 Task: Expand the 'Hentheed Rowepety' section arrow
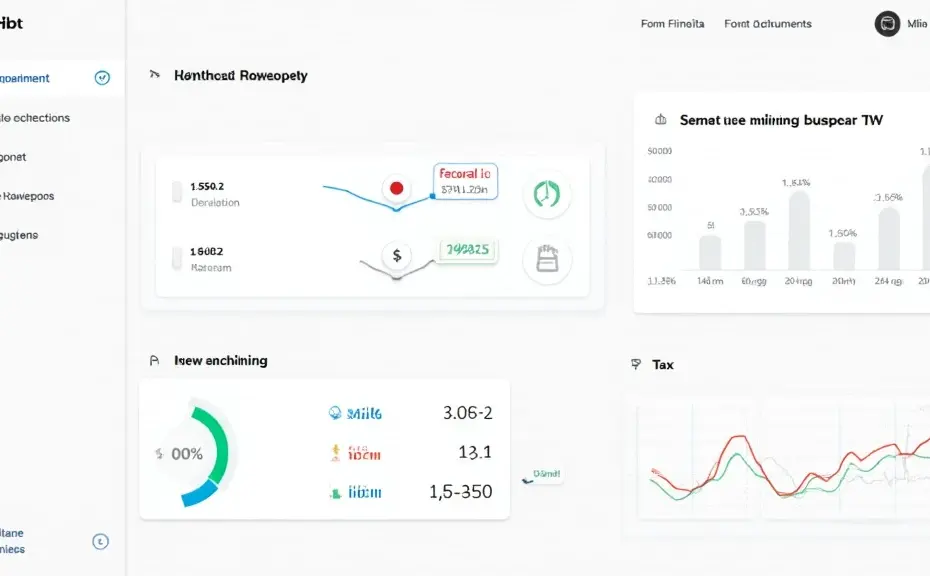[154, 75]
